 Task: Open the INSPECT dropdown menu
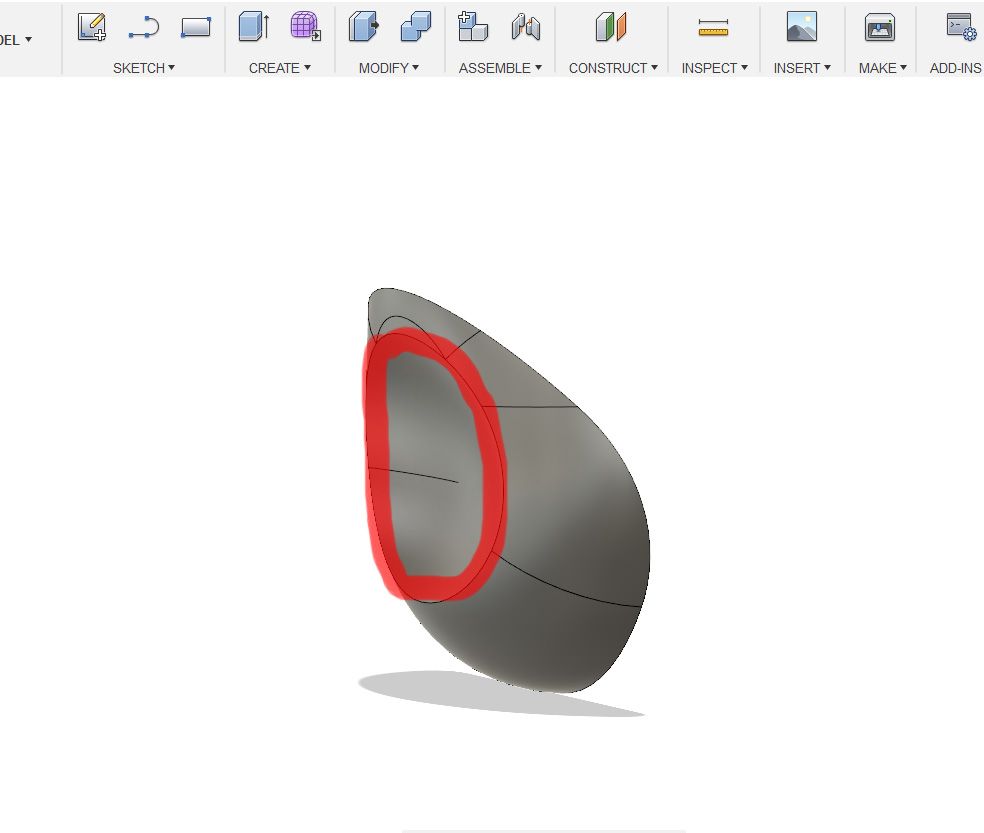pyautogui.click(x=715, y=68)
